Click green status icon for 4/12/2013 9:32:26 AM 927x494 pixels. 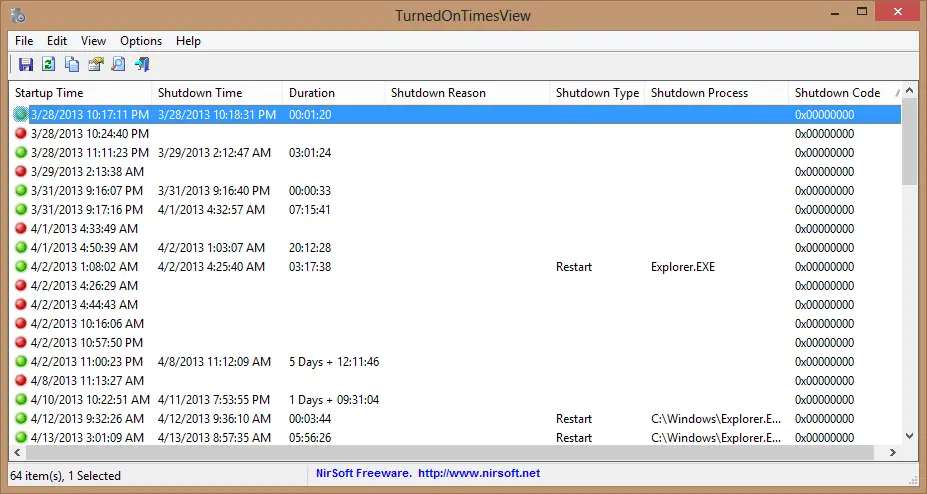point(21,418)
